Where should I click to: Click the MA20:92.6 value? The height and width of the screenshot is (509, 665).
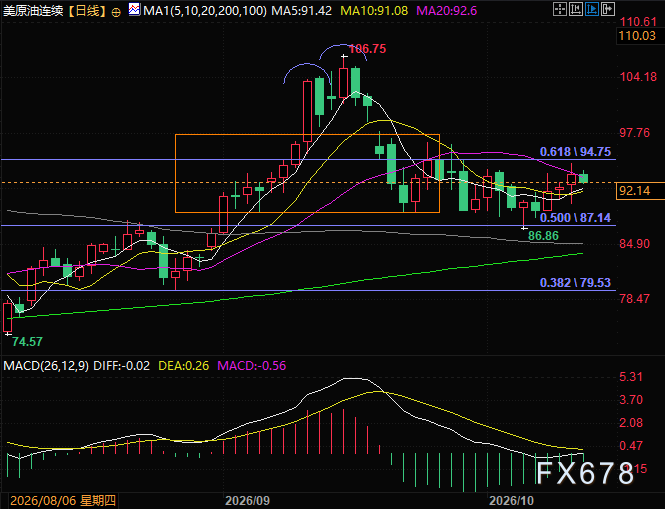447,11
